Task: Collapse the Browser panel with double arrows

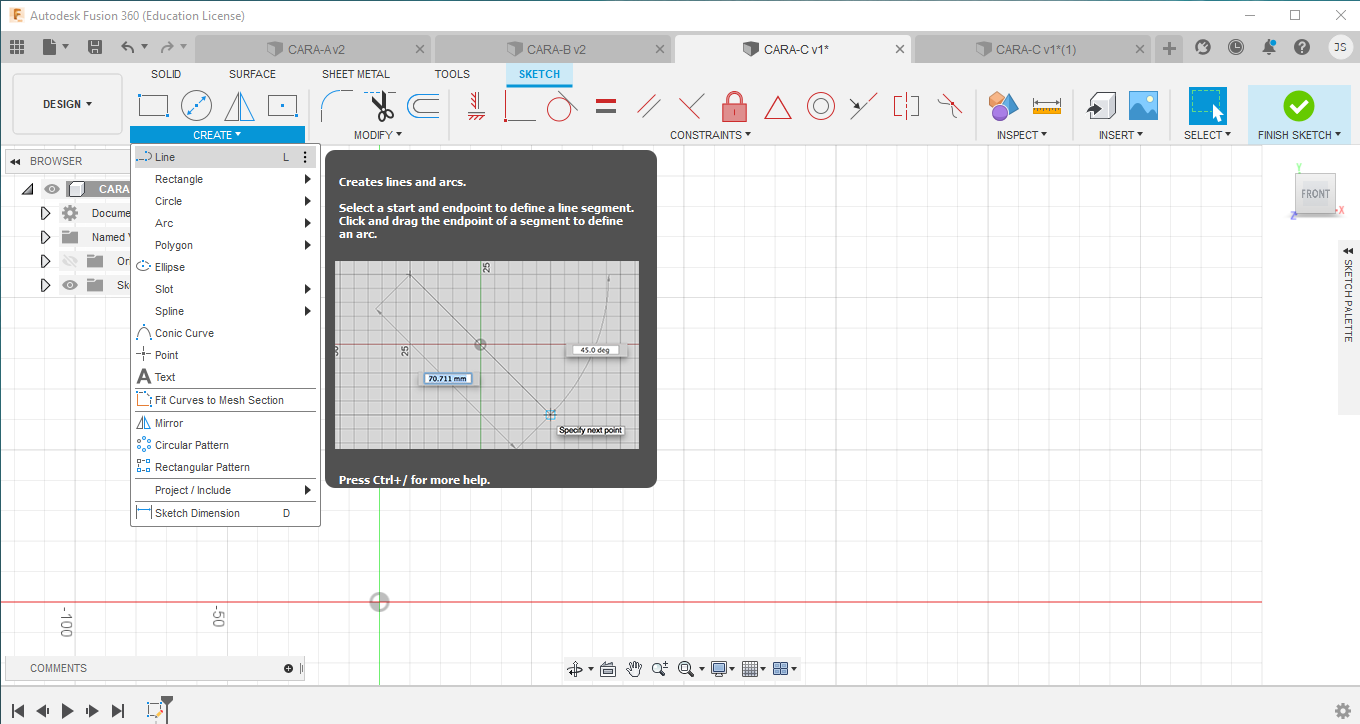Action: (15, 161)
